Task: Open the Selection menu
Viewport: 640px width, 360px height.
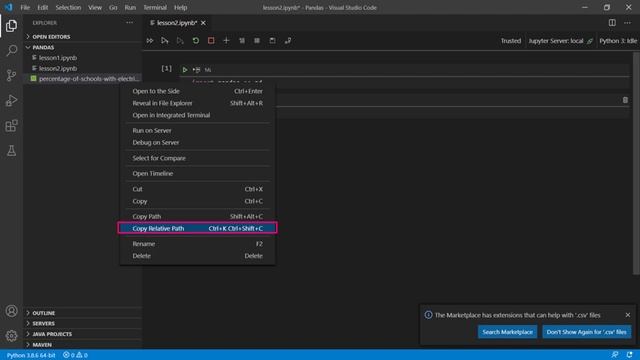Action: click(x=68, y=7)
